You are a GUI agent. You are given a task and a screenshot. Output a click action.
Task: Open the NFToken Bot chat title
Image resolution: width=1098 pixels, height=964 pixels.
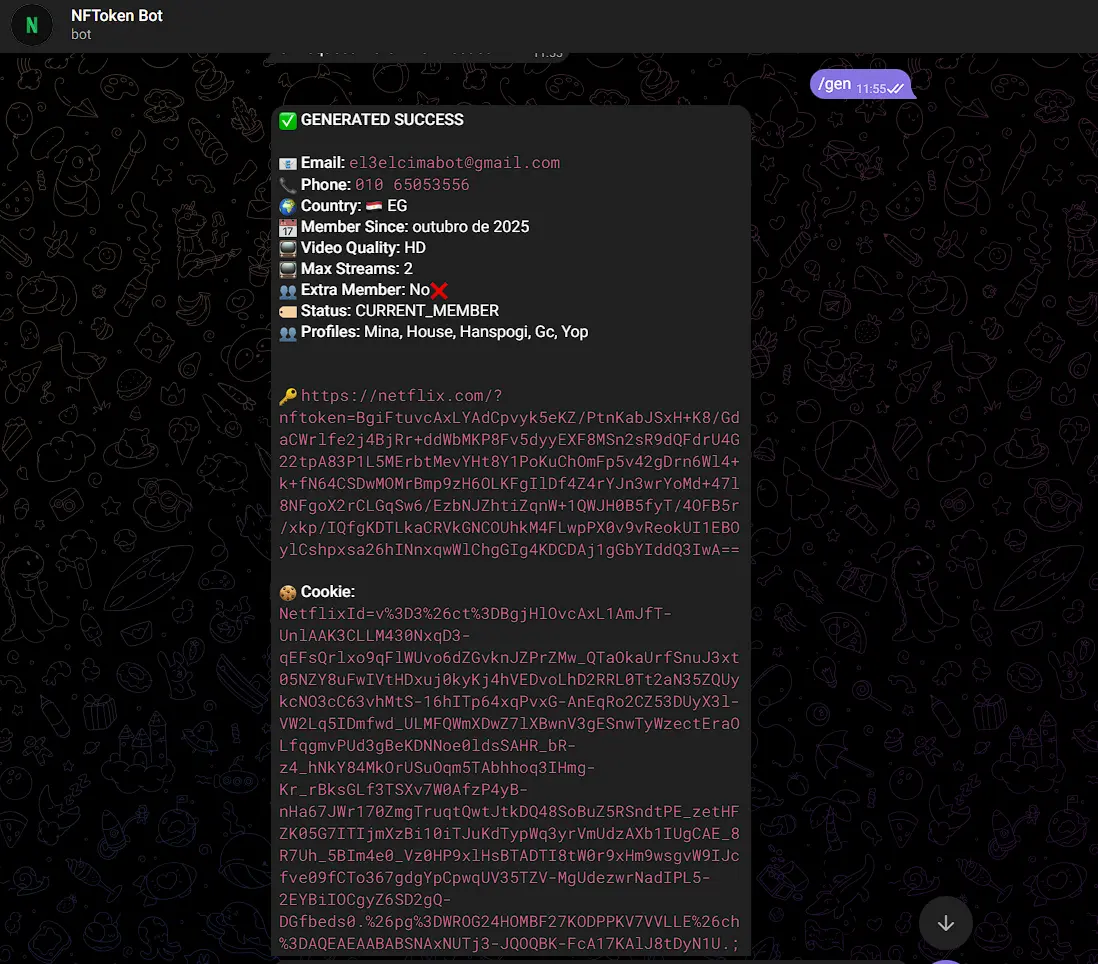click(x=116, y=15)
